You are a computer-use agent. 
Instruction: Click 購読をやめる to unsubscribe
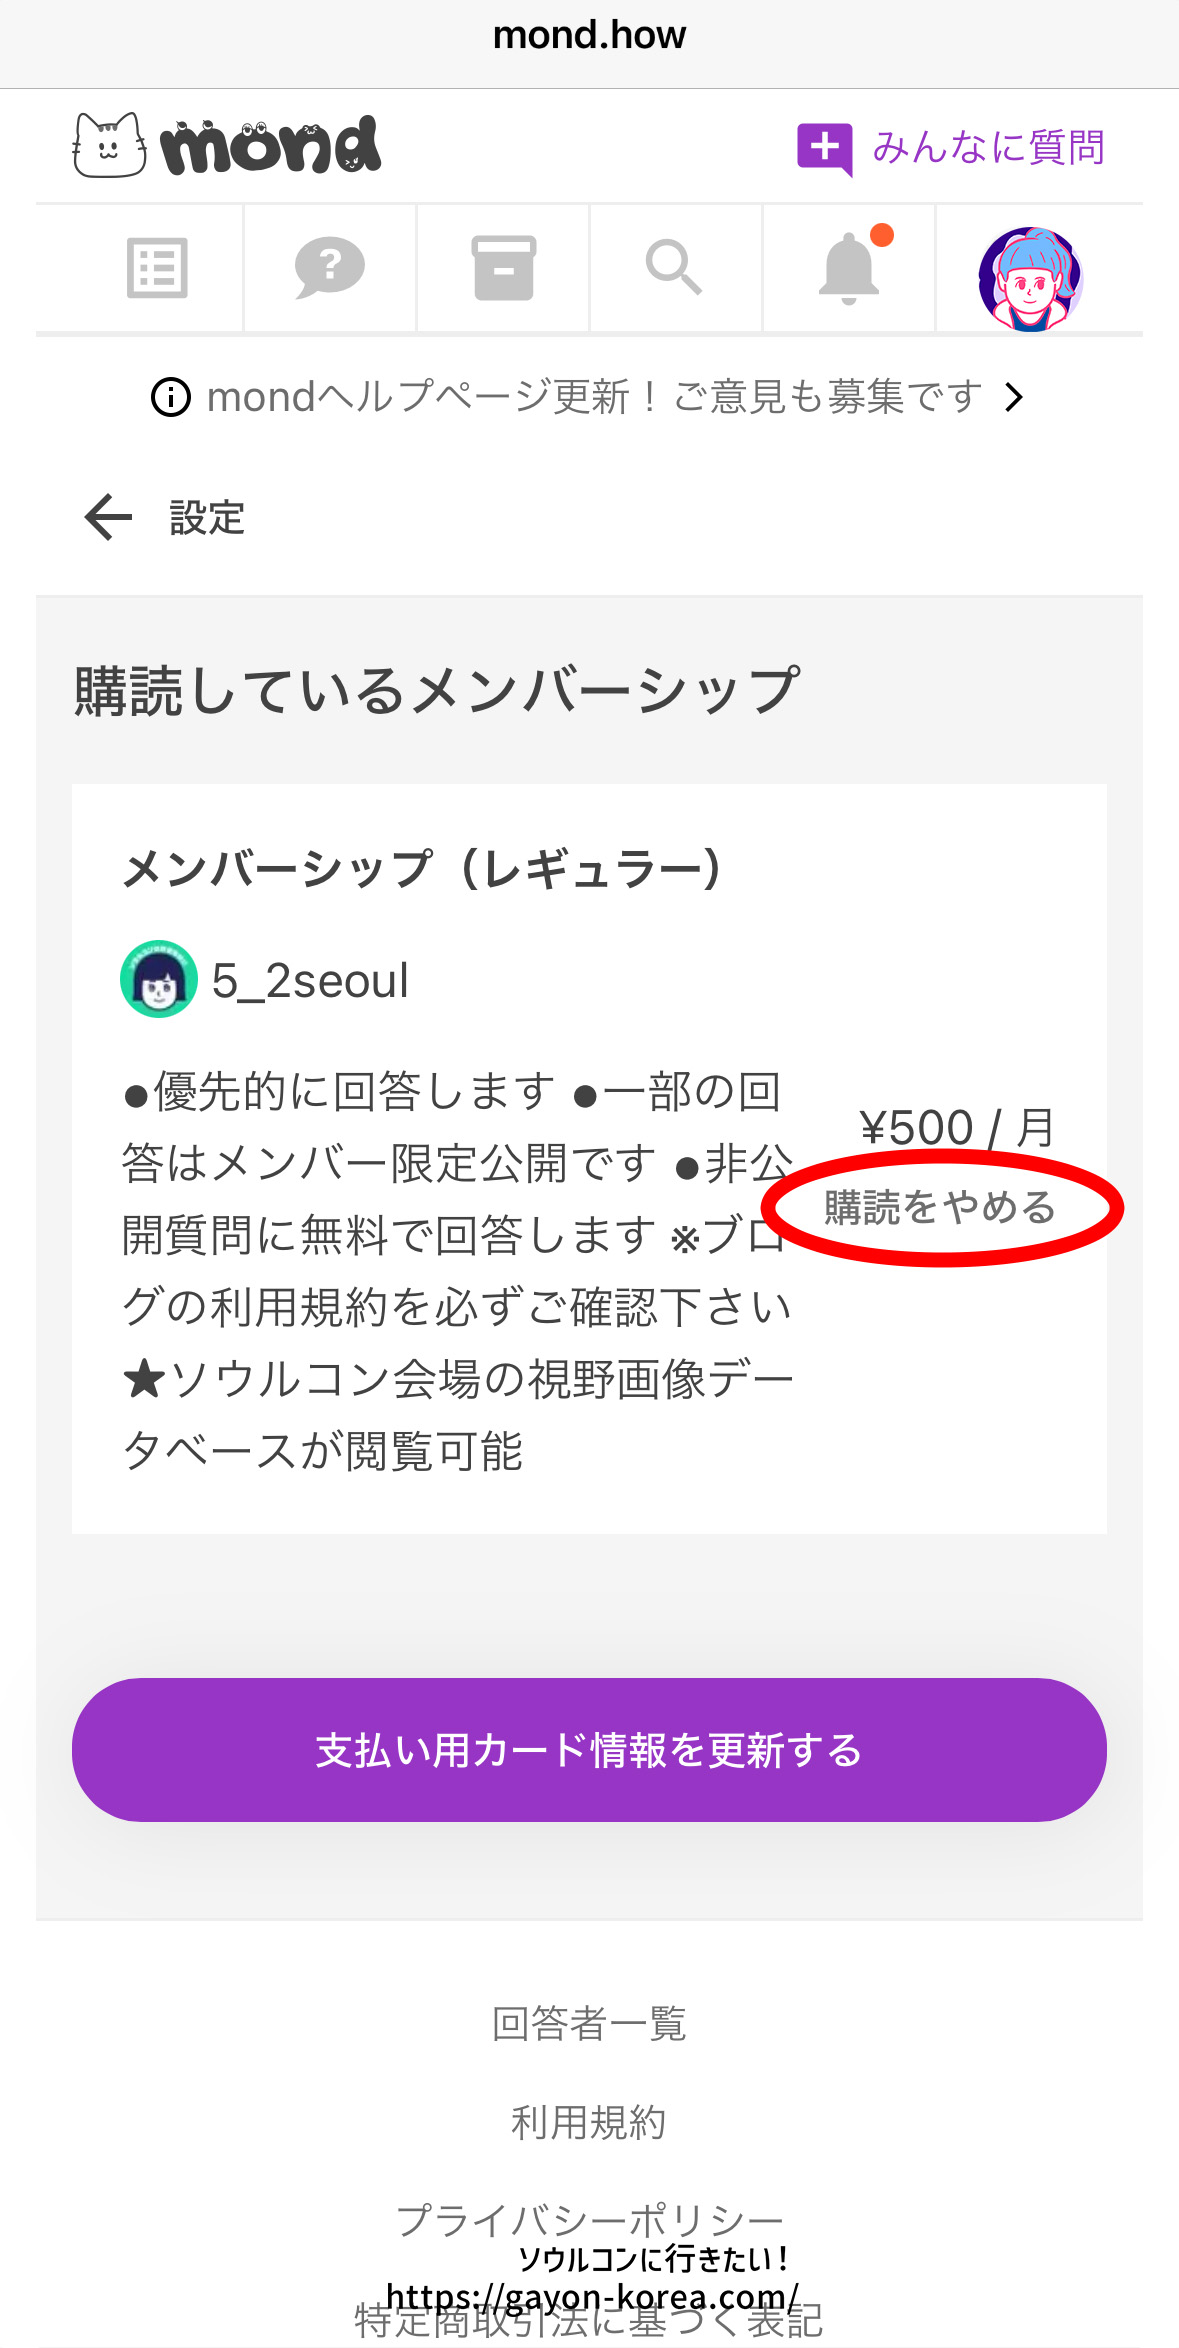(940, 1207)
